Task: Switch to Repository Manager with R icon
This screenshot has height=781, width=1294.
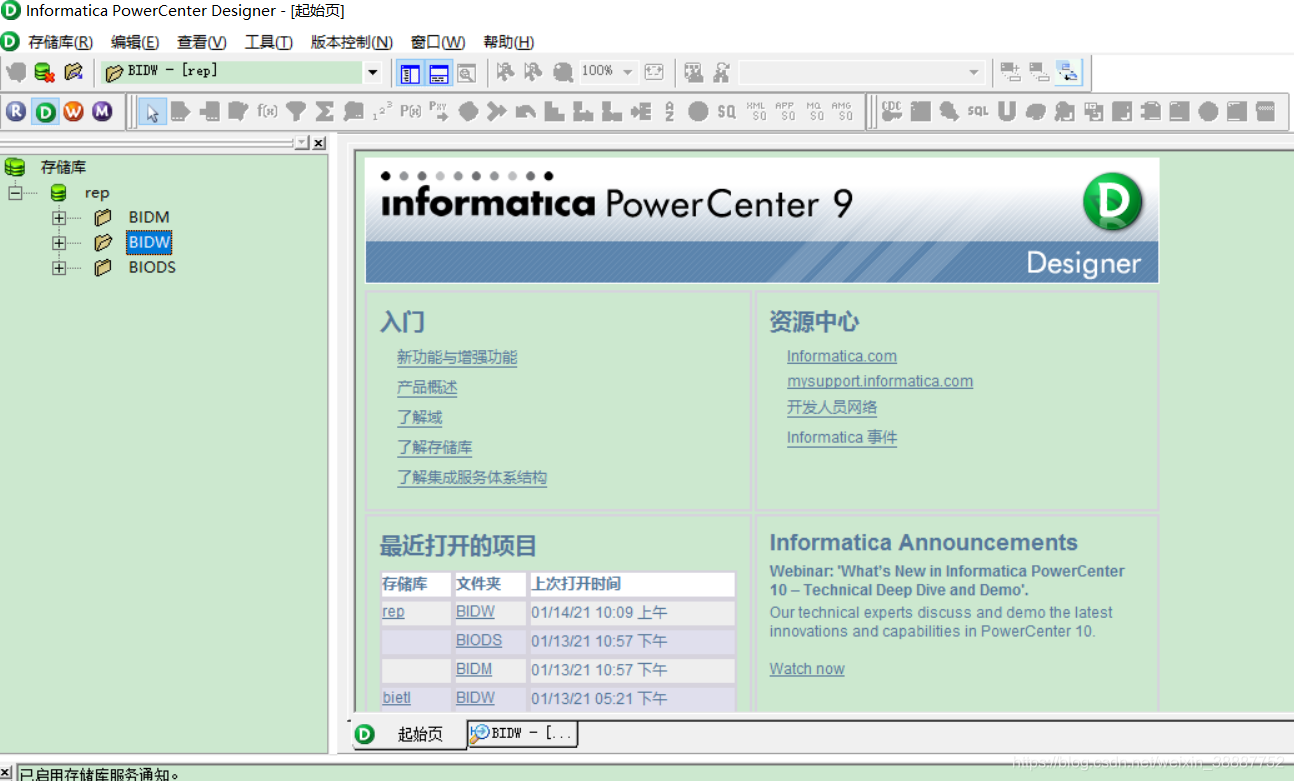Action: click(x=16, y=111)
